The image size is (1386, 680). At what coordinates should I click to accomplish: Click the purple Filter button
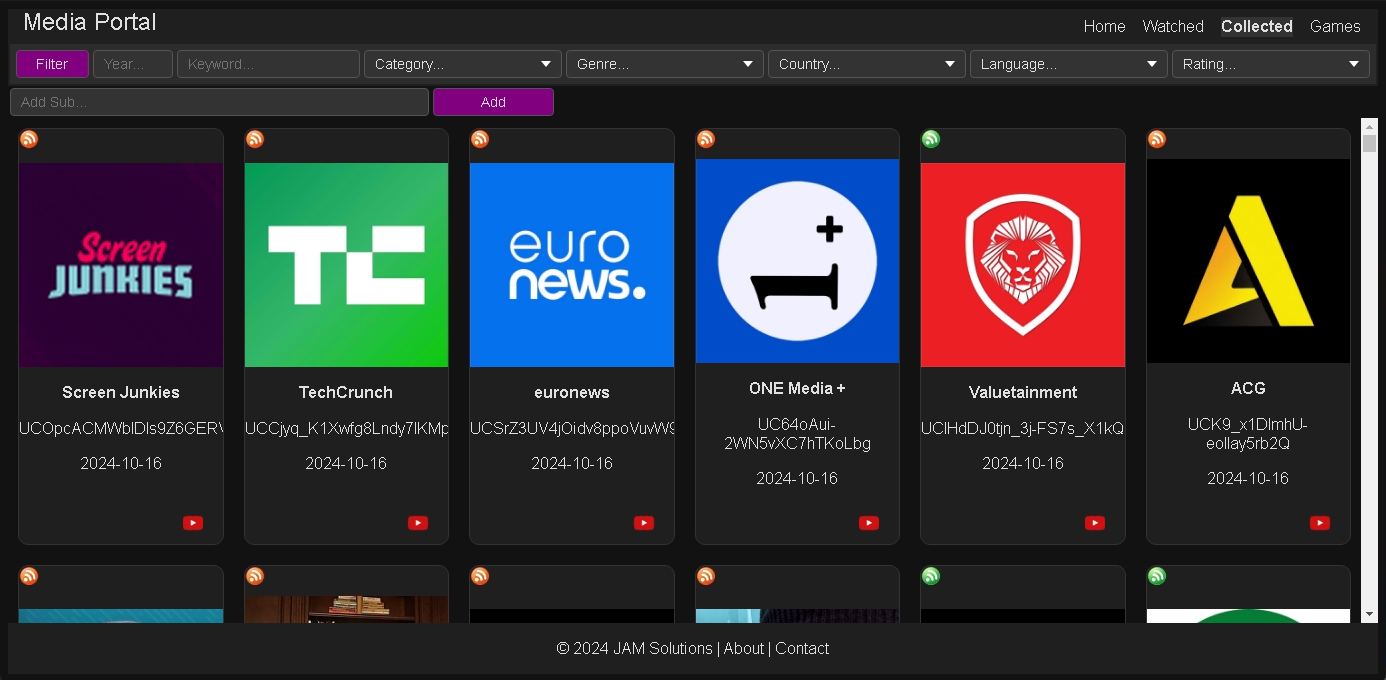point(52,64)
